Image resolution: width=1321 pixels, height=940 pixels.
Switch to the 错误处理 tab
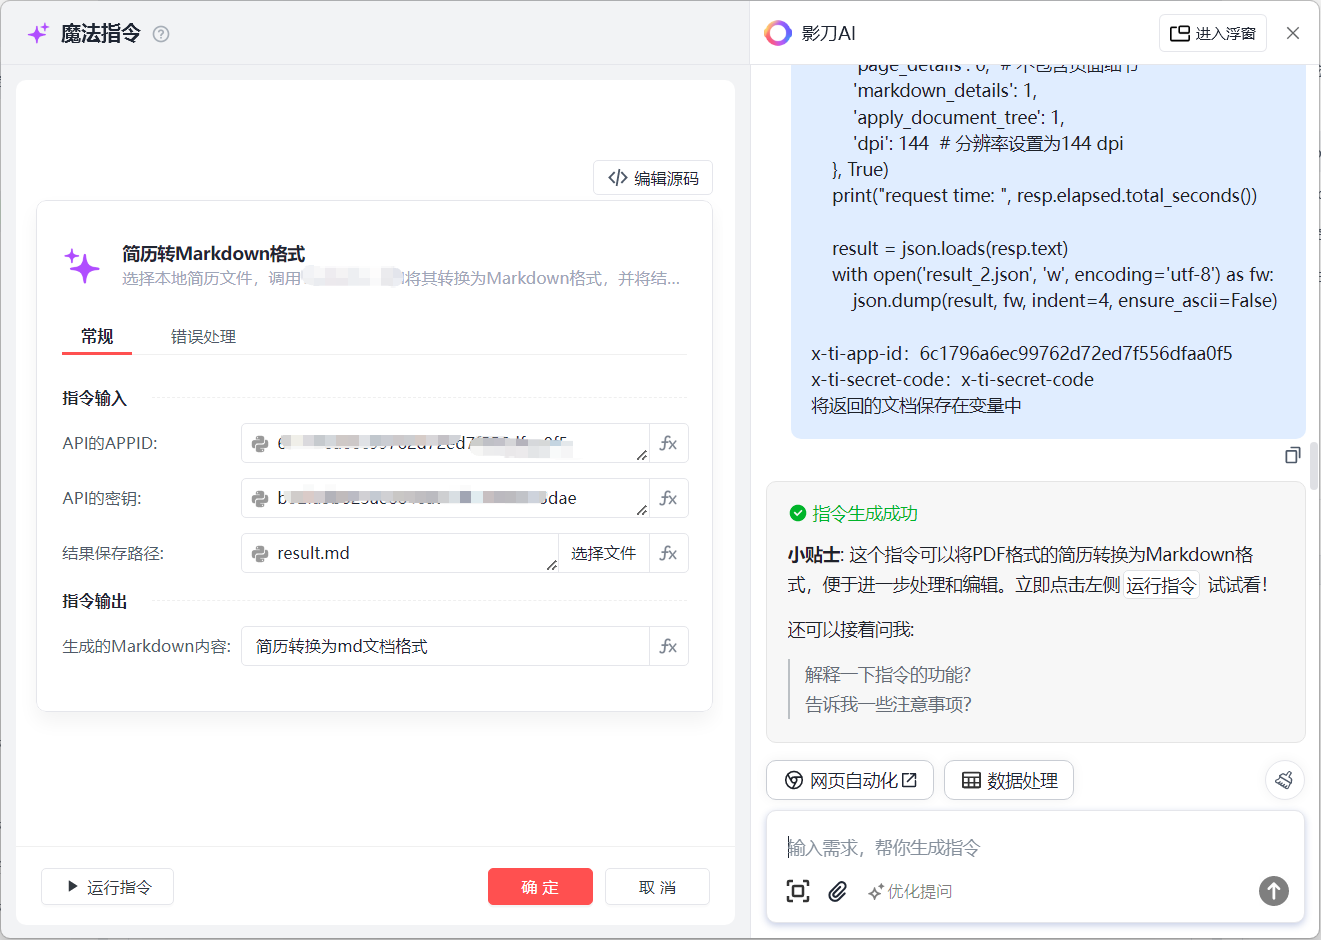point(203,336)
